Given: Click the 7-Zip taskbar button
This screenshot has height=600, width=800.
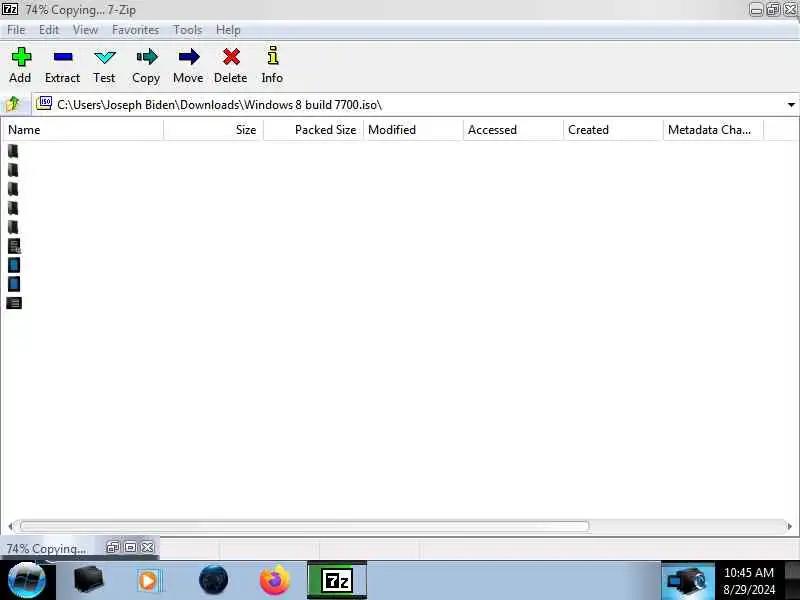Looking at the screenshot, I should pyautogui.click(x=337, y=580).
